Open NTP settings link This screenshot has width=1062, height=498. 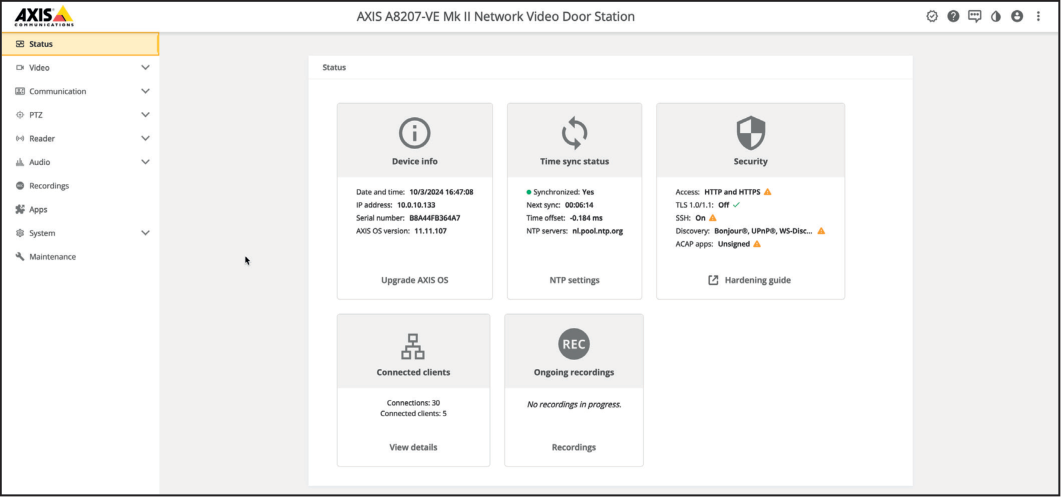pos(574,280)
